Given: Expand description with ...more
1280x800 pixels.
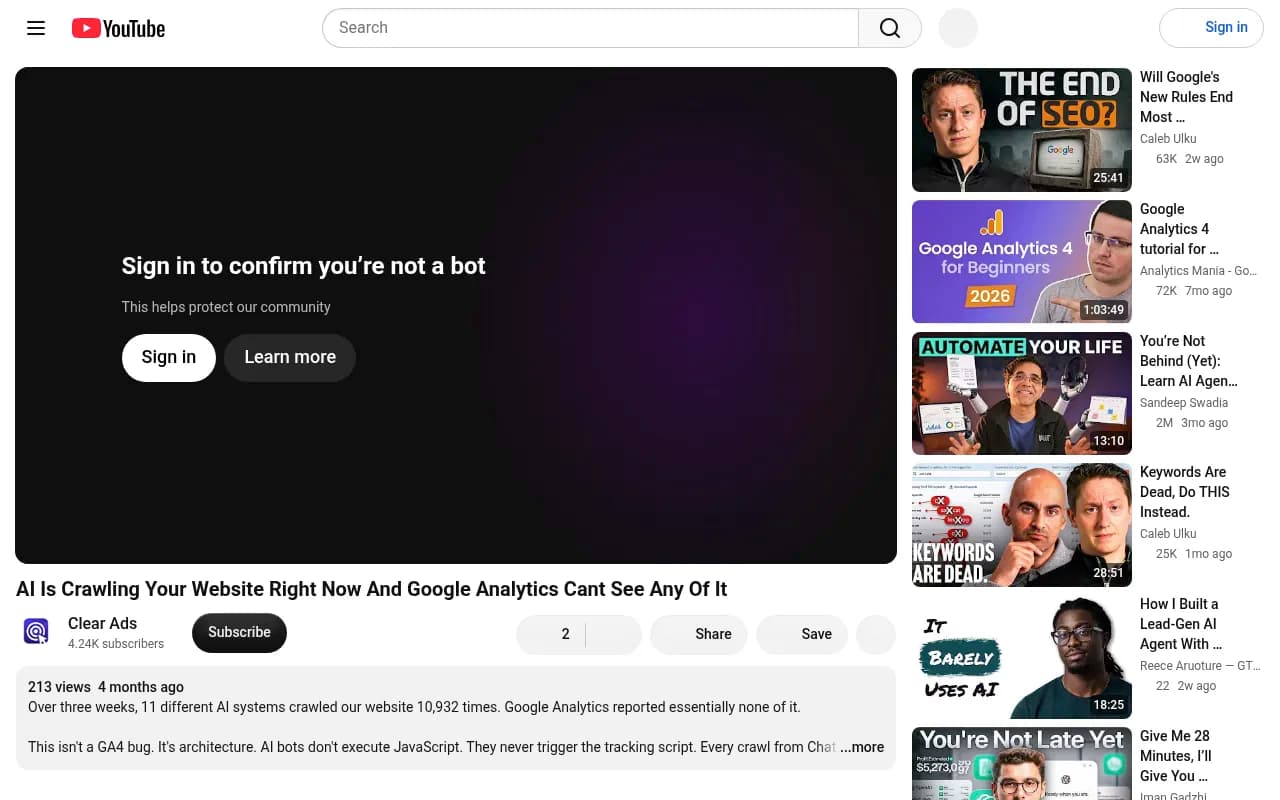Looking at the screenshot, I should (862, 747).
